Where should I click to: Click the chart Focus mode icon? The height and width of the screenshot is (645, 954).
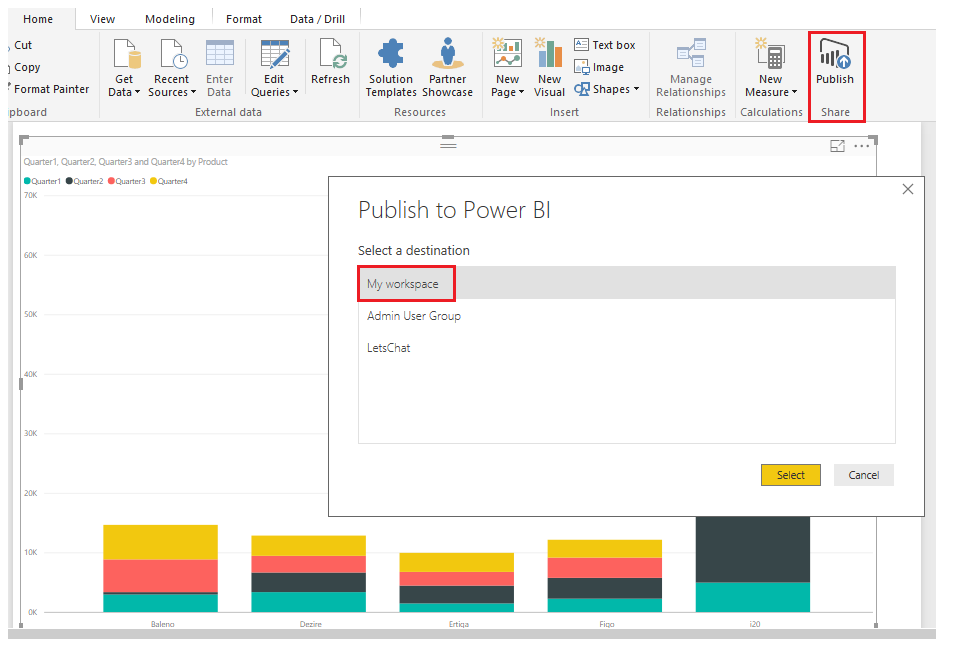837,146
